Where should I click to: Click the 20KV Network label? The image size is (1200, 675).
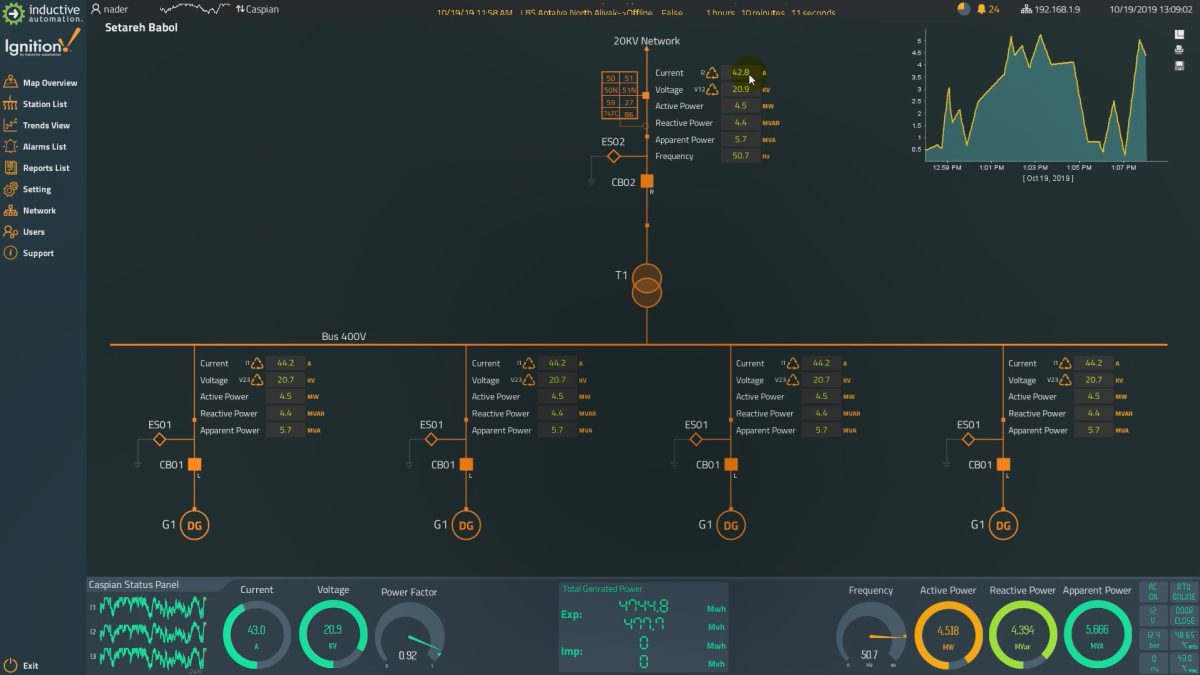click(x=647, y=41)
